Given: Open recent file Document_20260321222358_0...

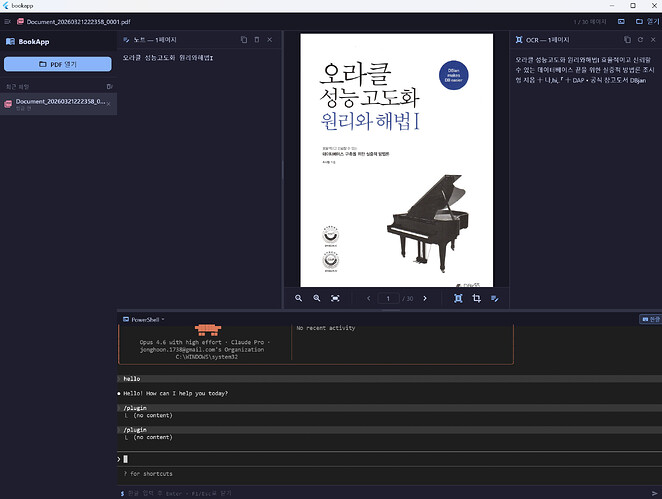Looking at the screenshot, I should [x=59, y=104].
